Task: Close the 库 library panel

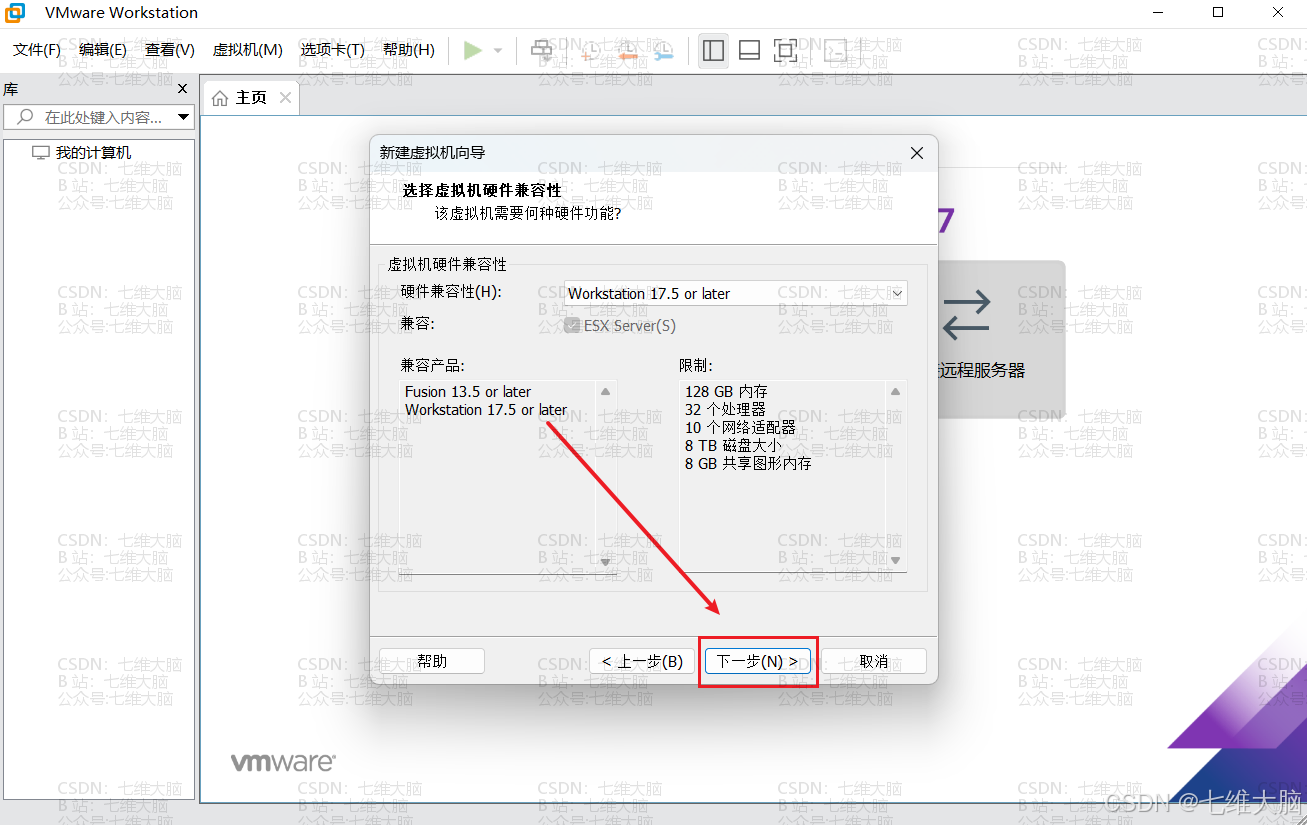Action: point(182,89)
